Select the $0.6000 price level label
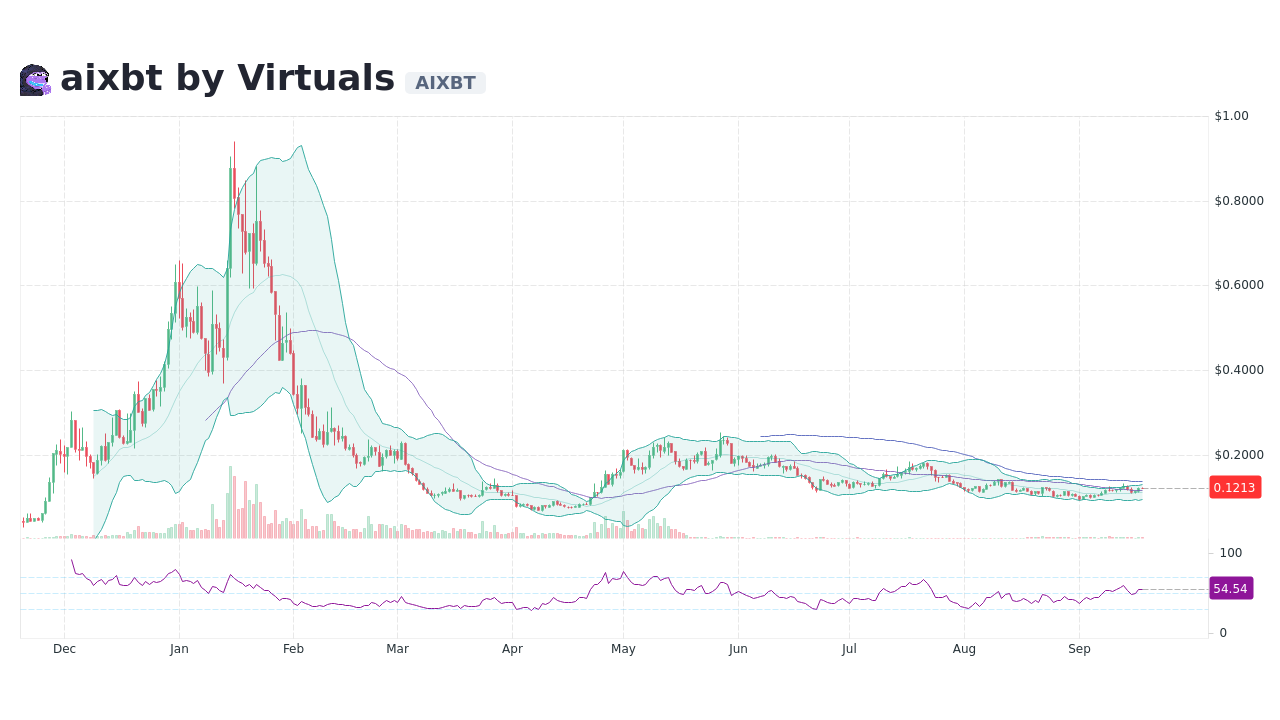The image size is (1280, 720). [1237, 284]
